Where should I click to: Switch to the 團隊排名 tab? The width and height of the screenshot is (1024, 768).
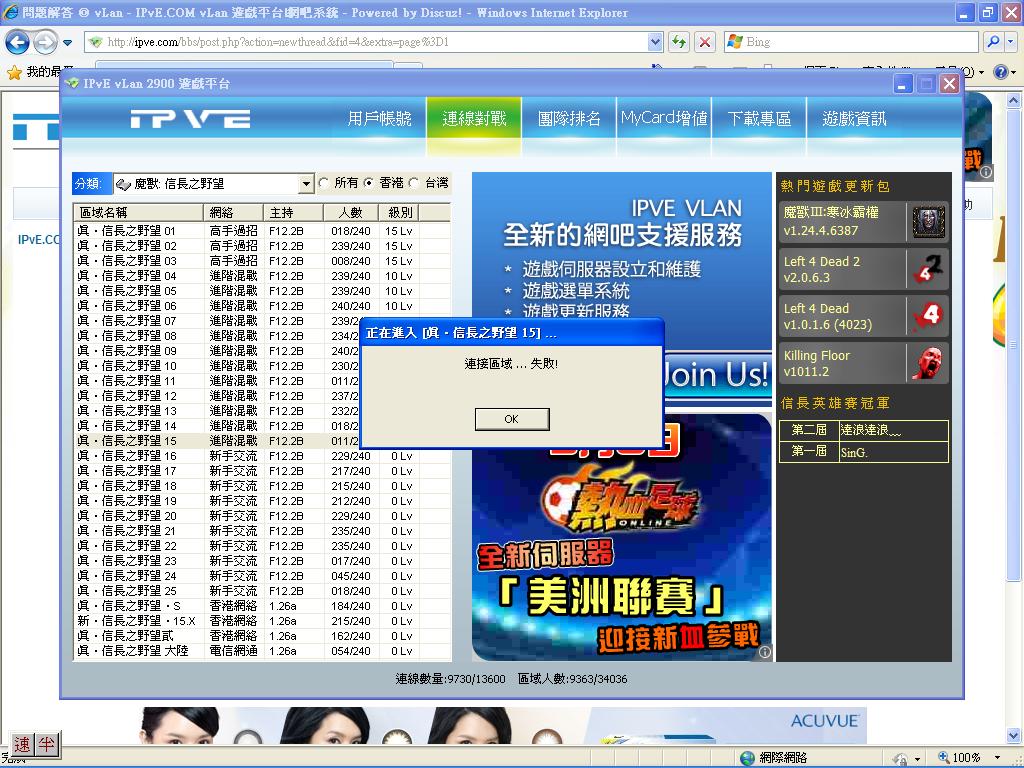tap(569, 119)
